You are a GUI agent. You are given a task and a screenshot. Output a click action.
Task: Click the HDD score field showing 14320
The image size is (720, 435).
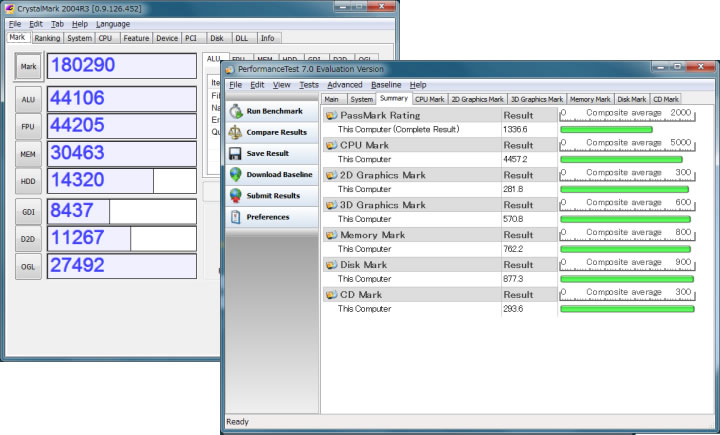(122, 181)
